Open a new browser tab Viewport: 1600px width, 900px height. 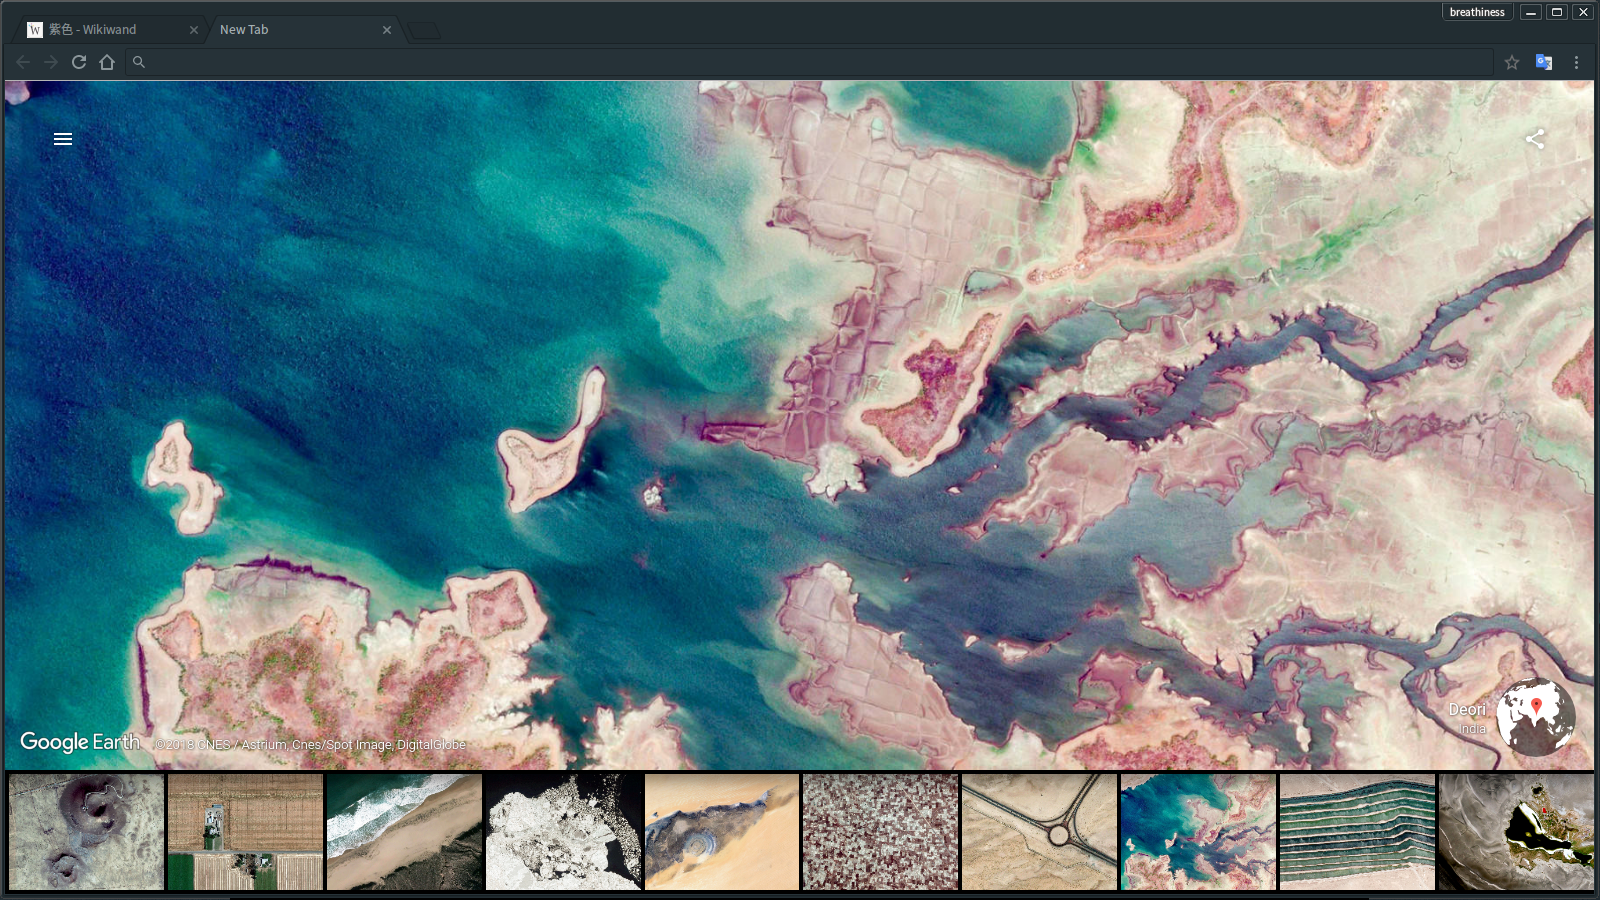[x=424, y=30]
